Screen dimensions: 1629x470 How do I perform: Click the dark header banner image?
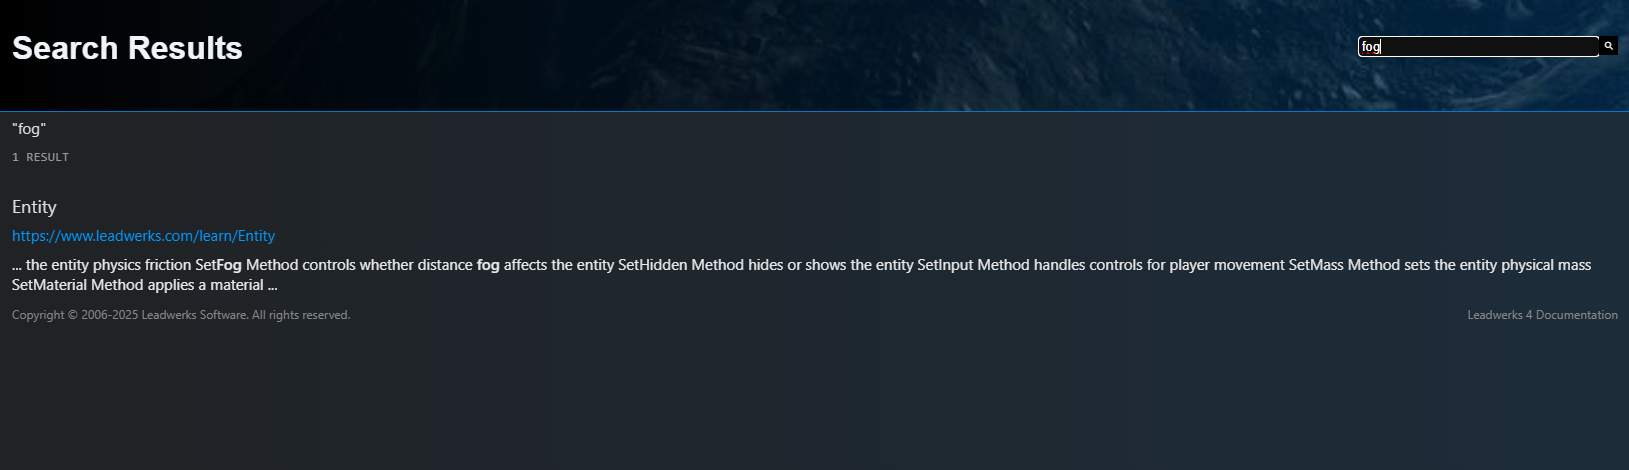[x=800, y=55]
